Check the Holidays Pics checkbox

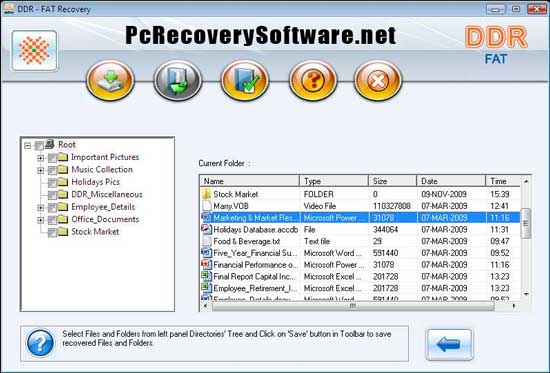pyautogui.click(x=52, y=183)
